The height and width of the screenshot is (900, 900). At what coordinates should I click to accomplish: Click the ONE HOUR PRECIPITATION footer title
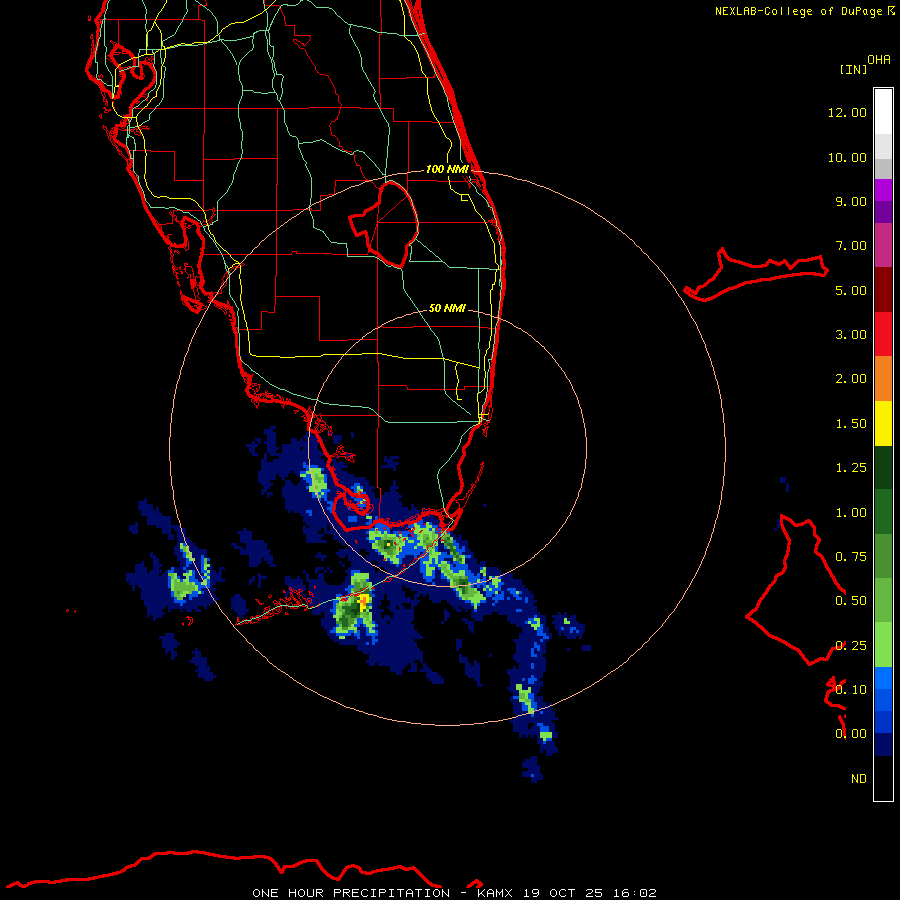351,893
